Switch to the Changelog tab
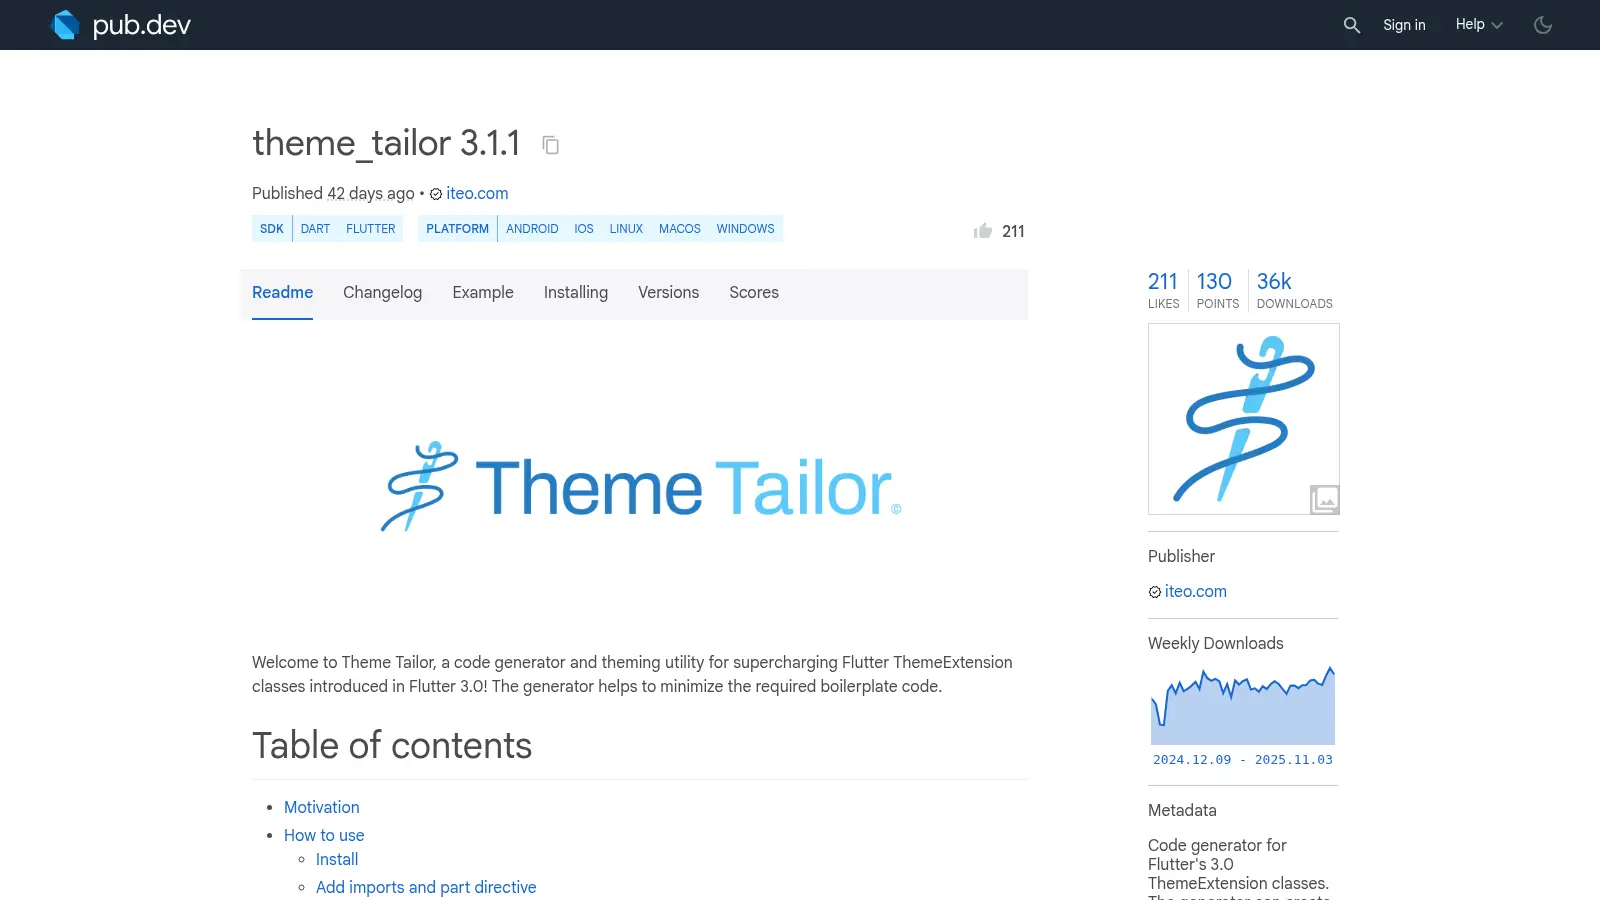Image resolution: width=1600 pixels, height=900 pixels. click(382, 293)
